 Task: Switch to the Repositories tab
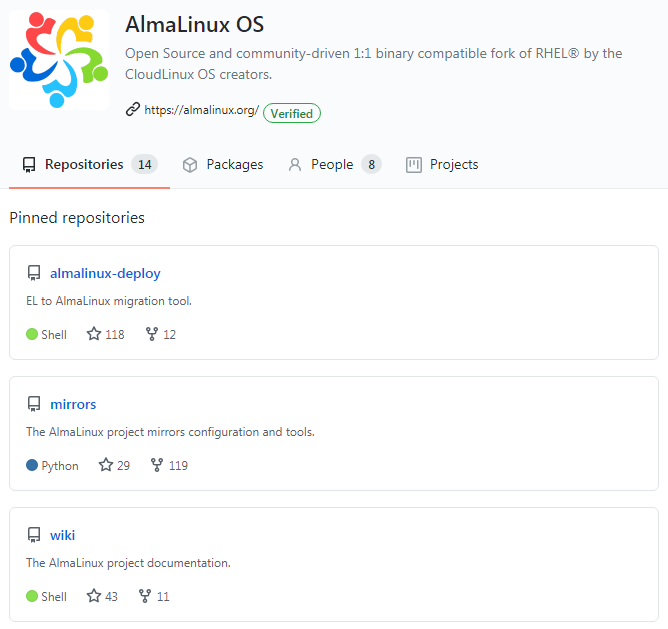[x=89, y=165]
